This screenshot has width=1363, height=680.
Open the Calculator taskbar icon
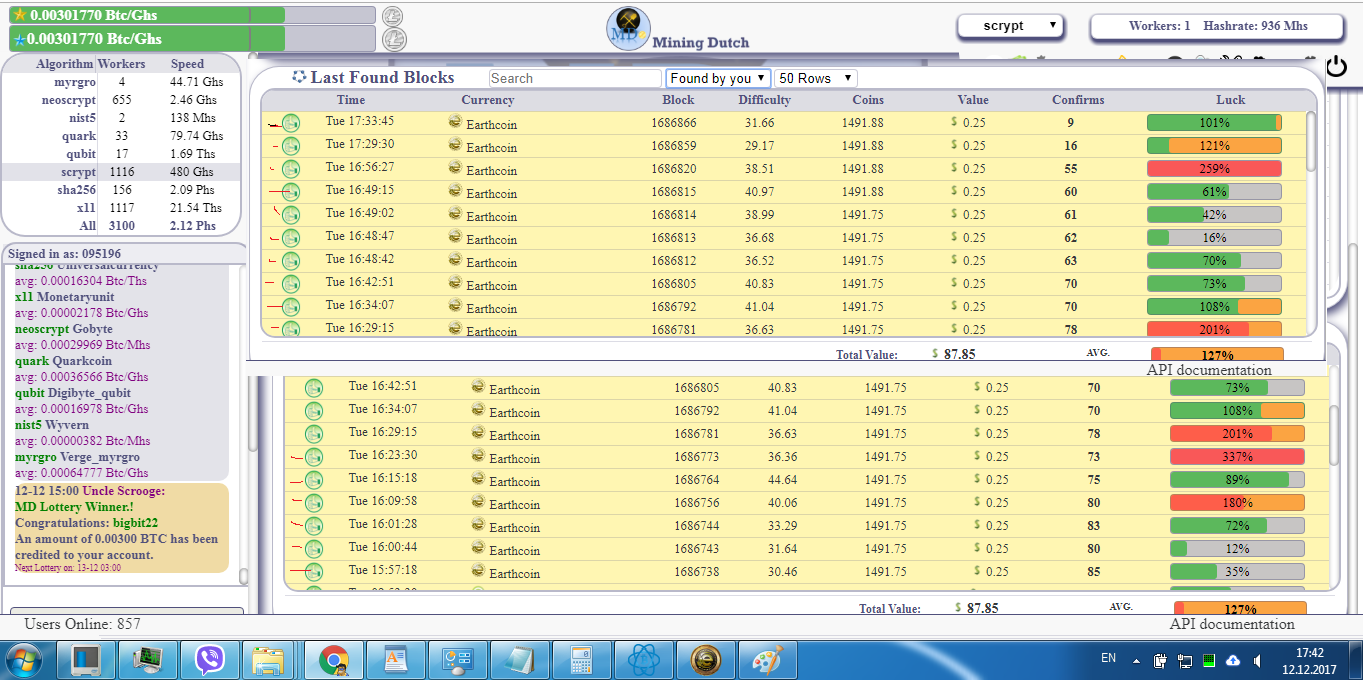(x=581, y=660)
